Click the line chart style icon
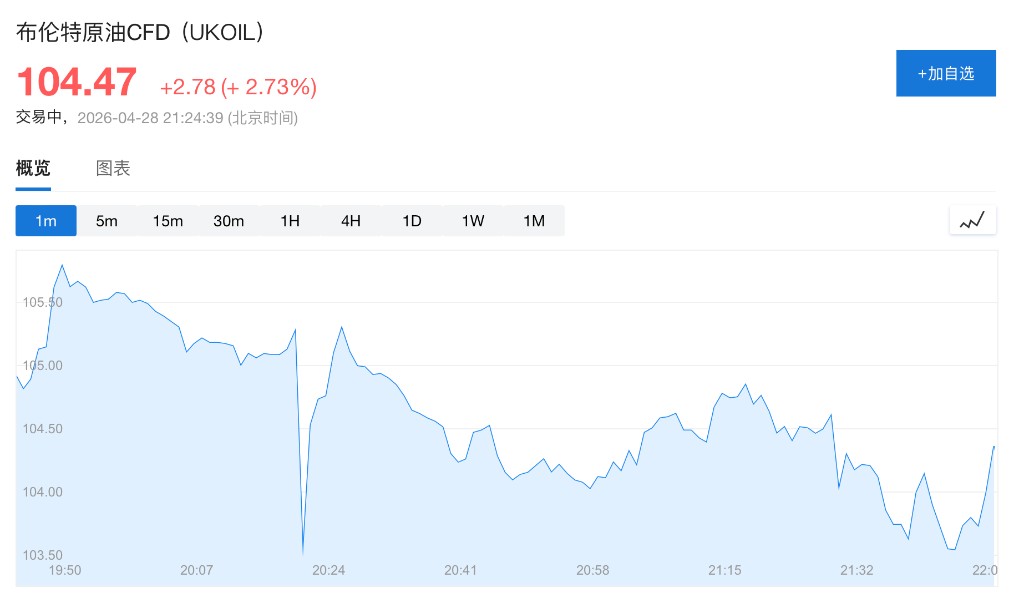Screen dimensions: 1024x599 (x=972, y=221)
